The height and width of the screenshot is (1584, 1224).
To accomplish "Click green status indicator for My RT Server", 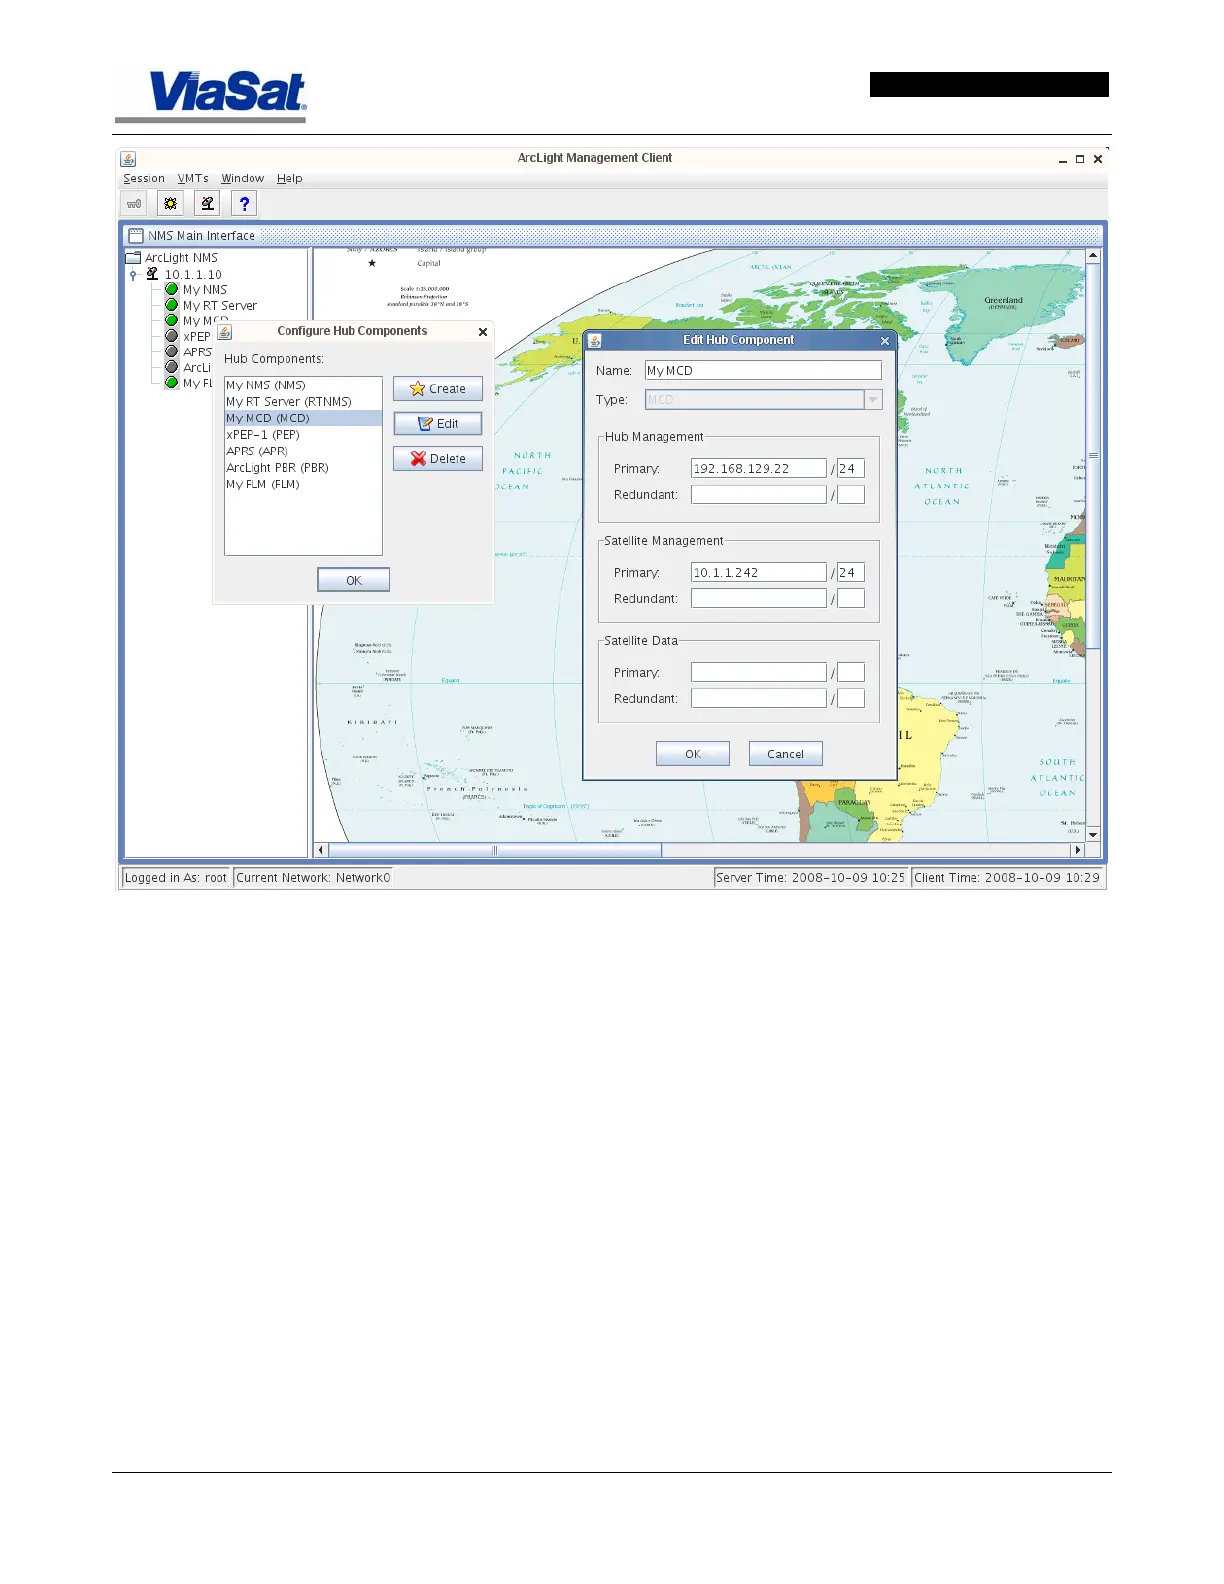I will (172, 305).
